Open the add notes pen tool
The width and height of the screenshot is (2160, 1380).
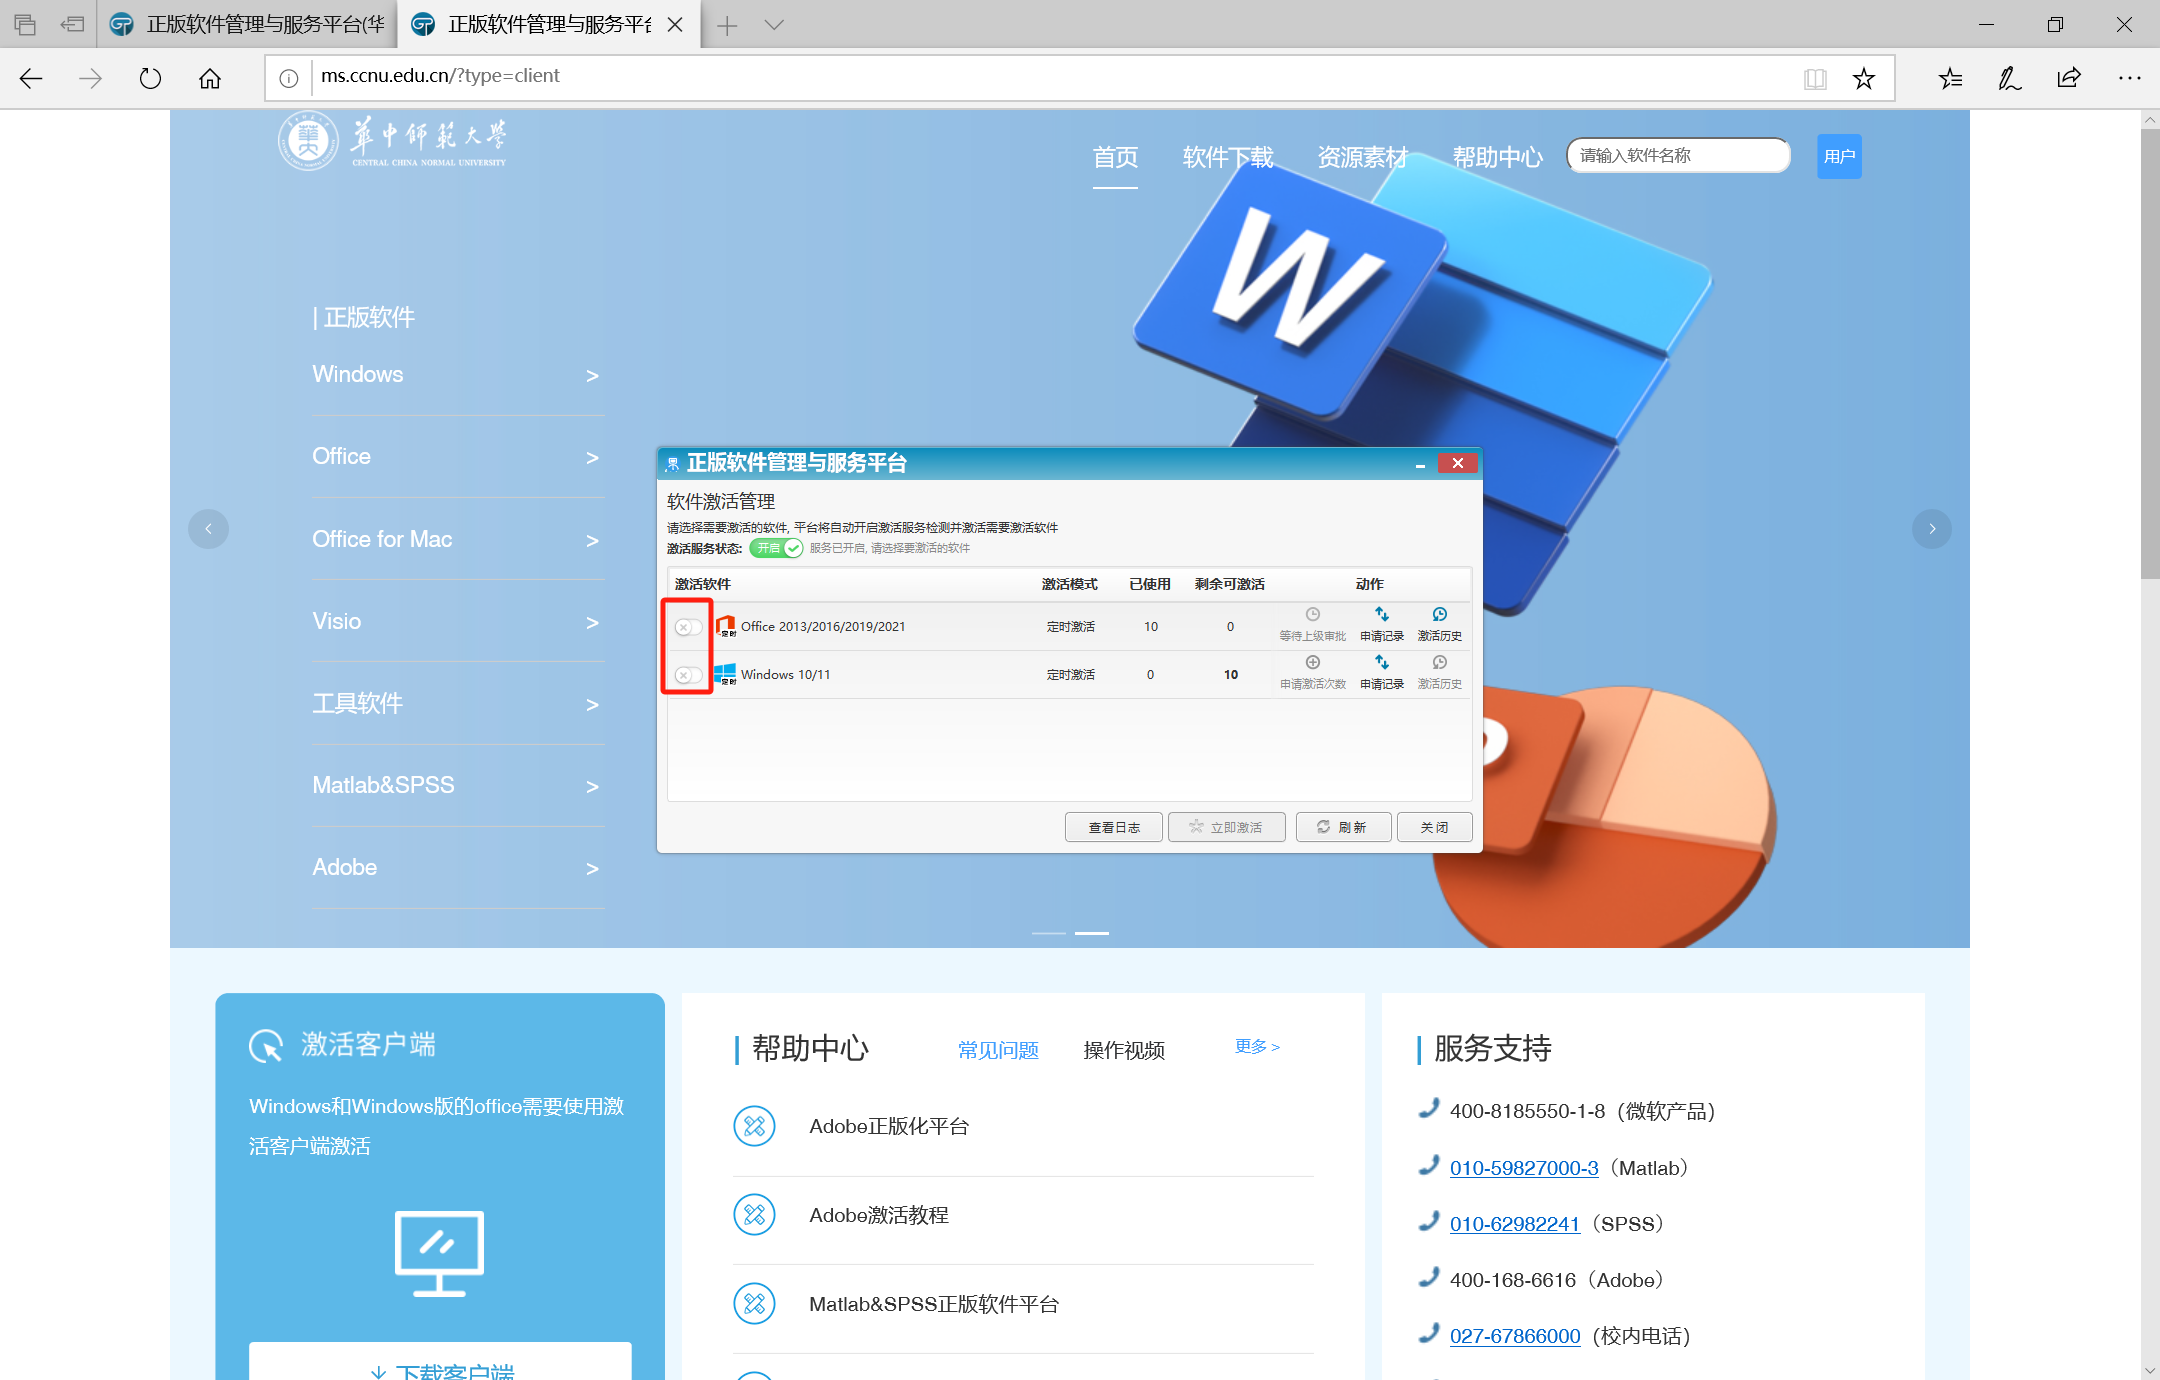2009,78
